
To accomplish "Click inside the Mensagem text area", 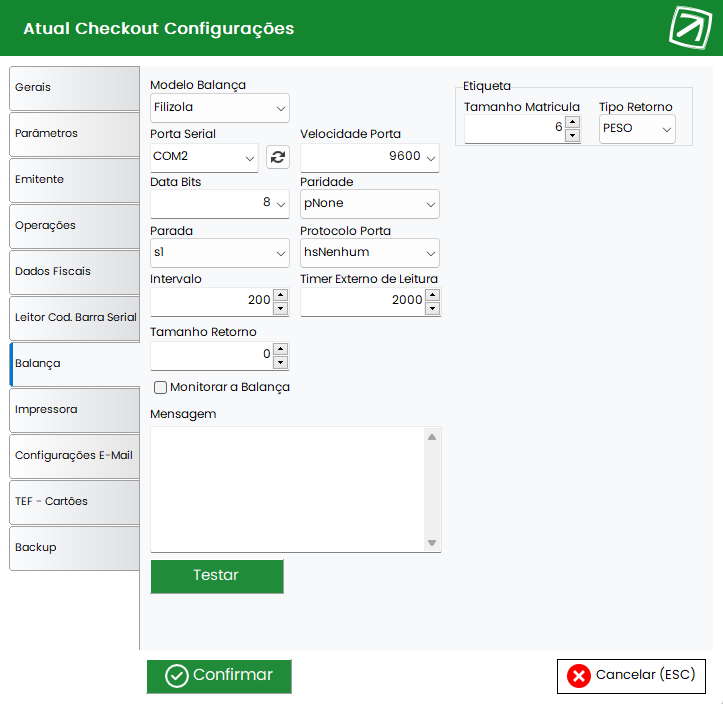I will point(287,489).
